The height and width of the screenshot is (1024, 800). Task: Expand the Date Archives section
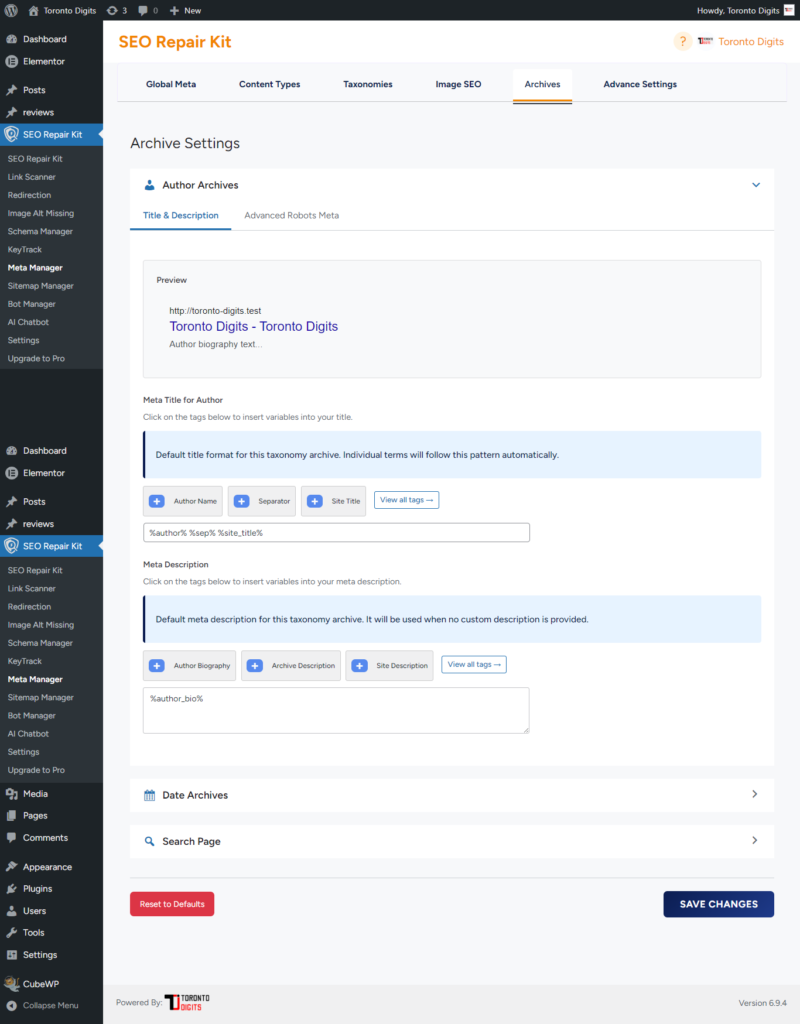[x=755, y=794]
